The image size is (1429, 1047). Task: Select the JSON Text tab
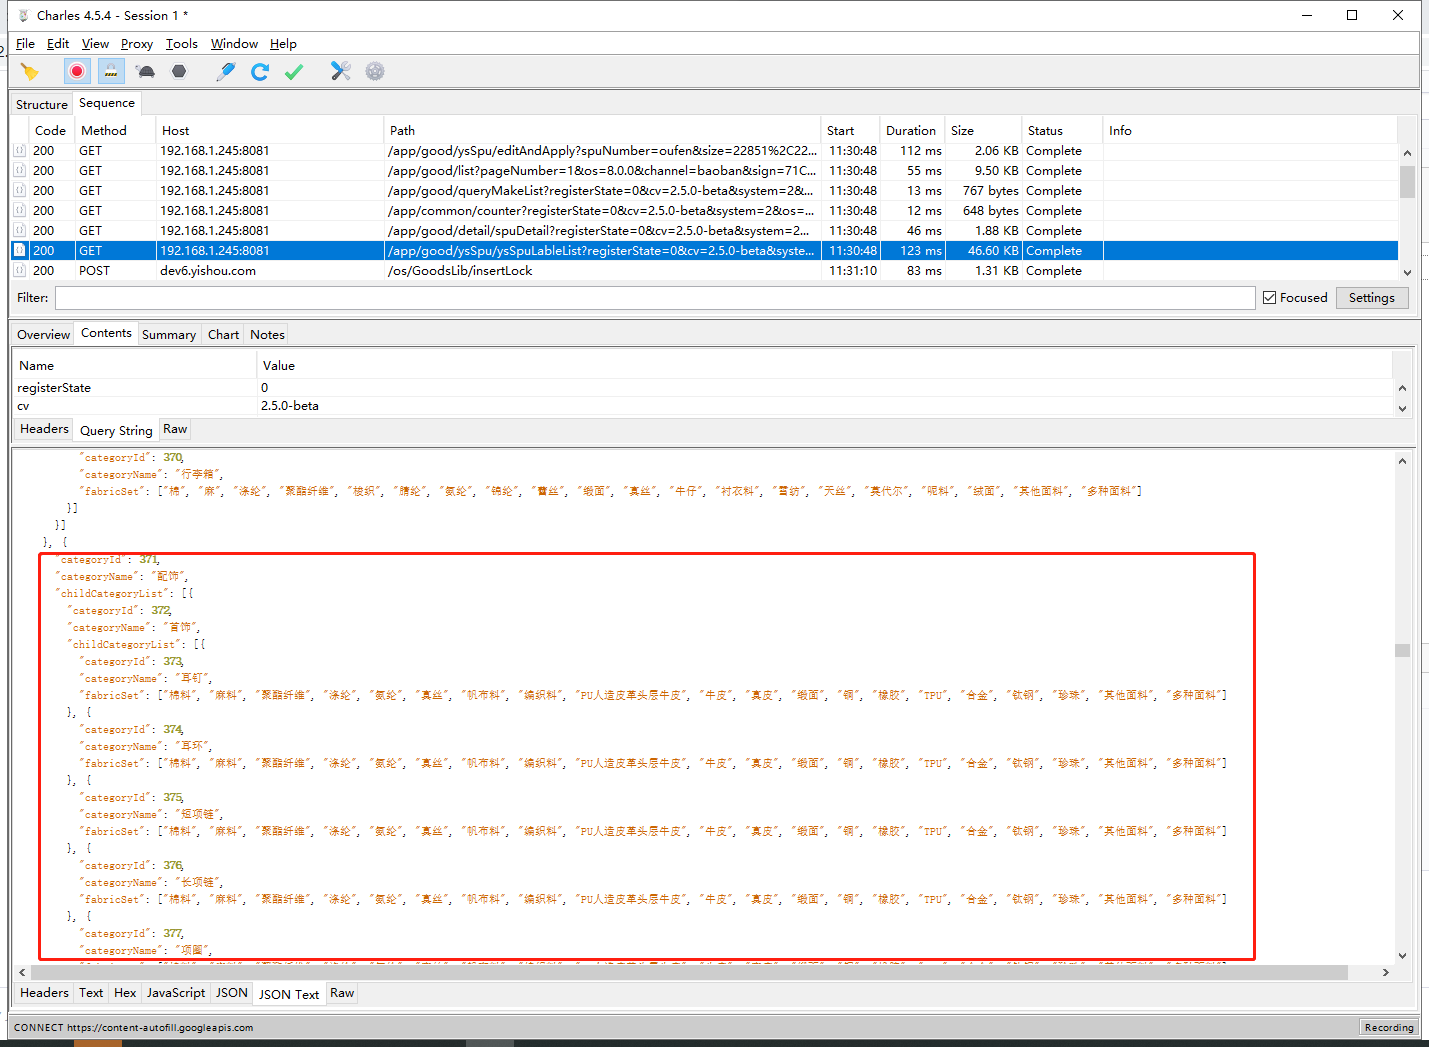click(x=289, y=994)
